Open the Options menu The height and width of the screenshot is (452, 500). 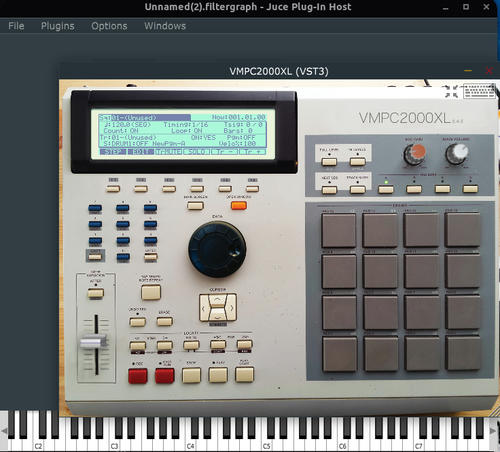109,26
